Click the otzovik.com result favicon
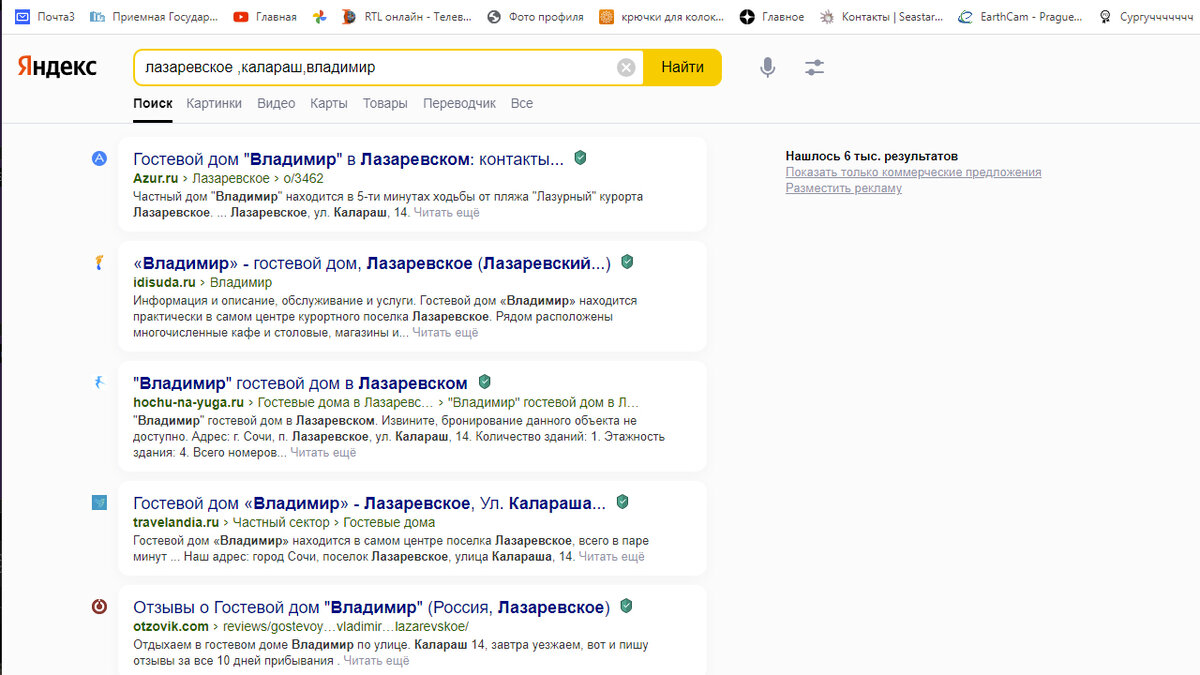Viewport: 1200px width, 675px height. point(99,606)
